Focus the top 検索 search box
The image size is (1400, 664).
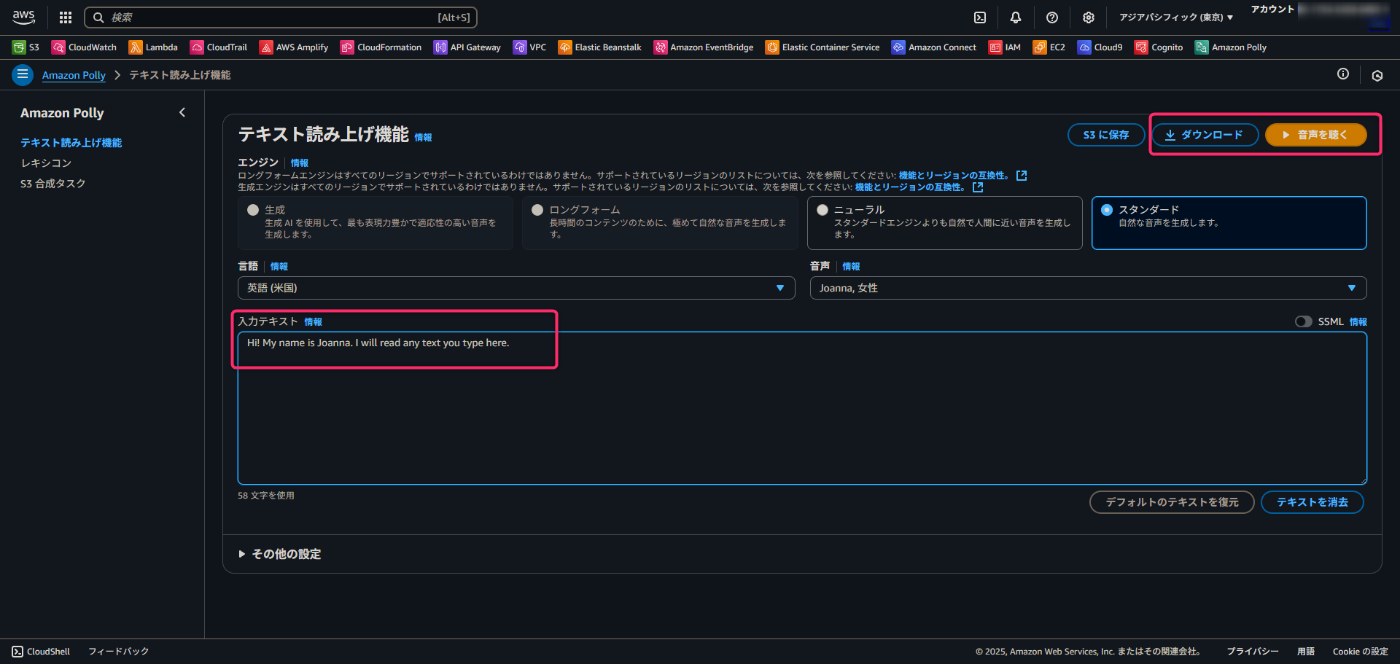pyautogui.click(x=280, y=17)
